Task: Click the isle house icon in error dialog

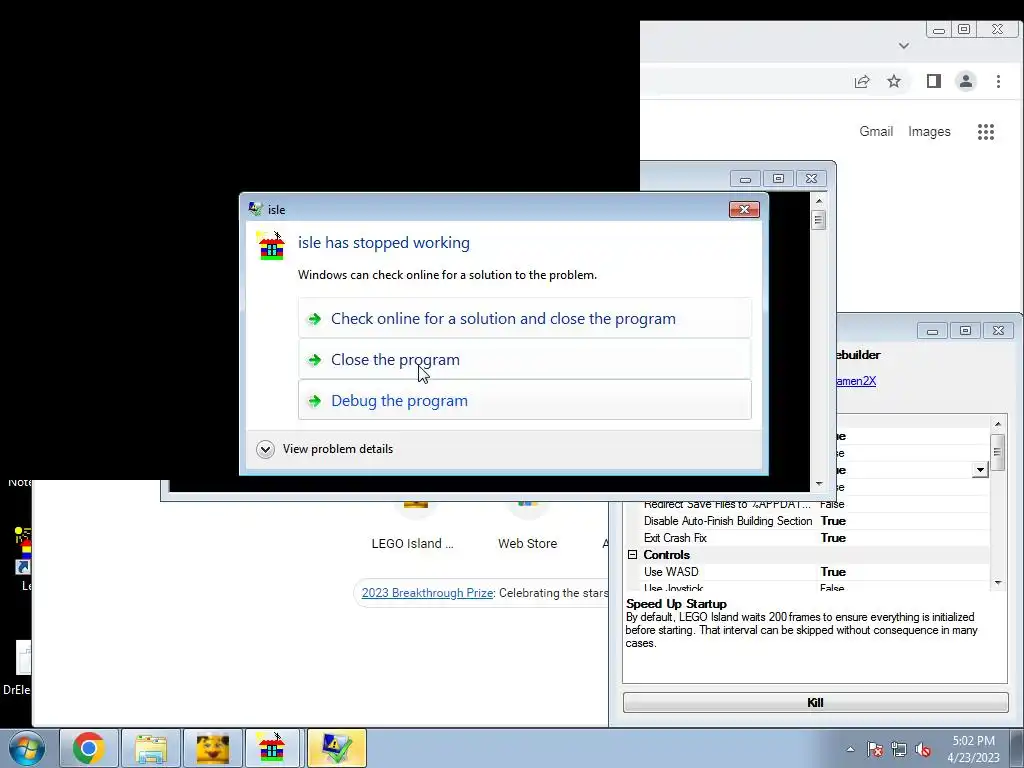Action: pos(271,246)
